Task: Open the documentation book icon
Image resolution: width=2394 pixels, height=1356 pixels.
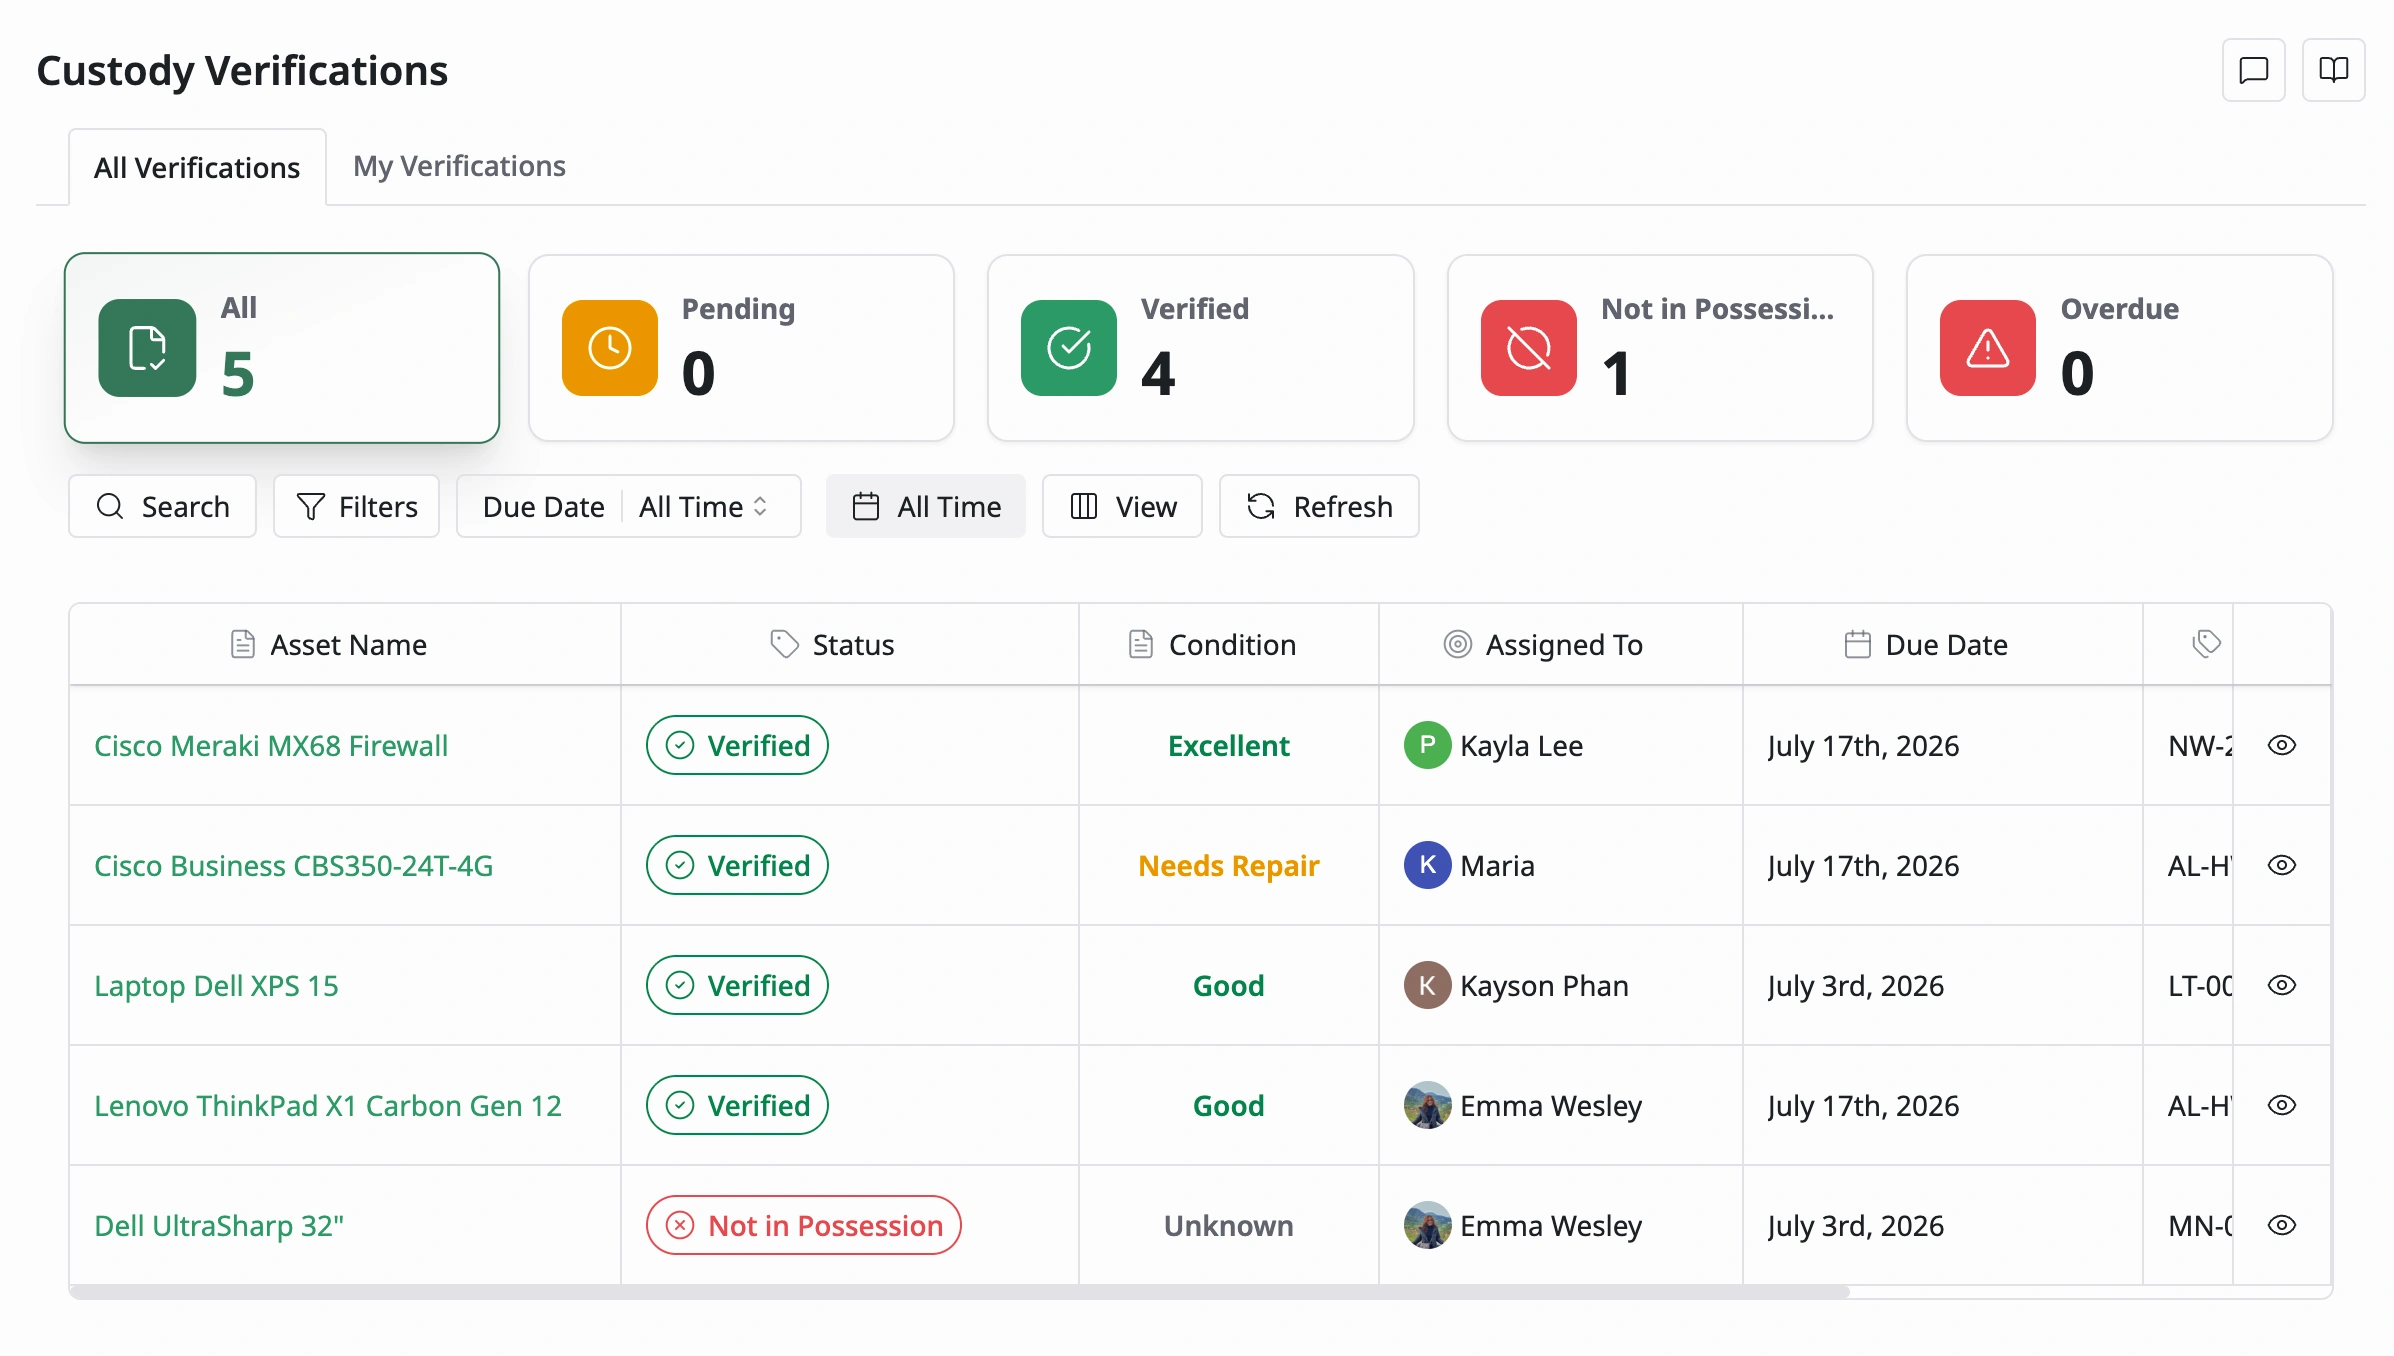Action: [x=2333, y=70]
